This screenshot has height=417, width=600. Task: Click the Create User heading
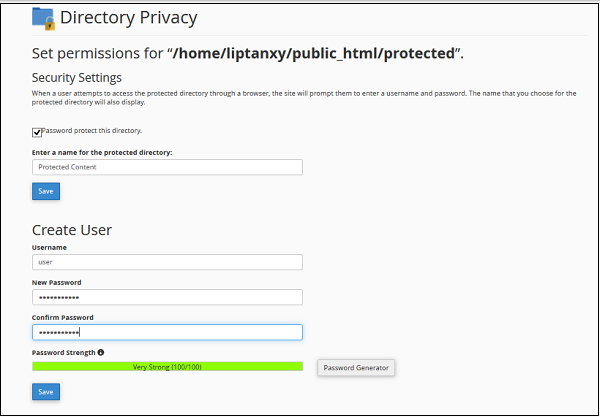72,230
